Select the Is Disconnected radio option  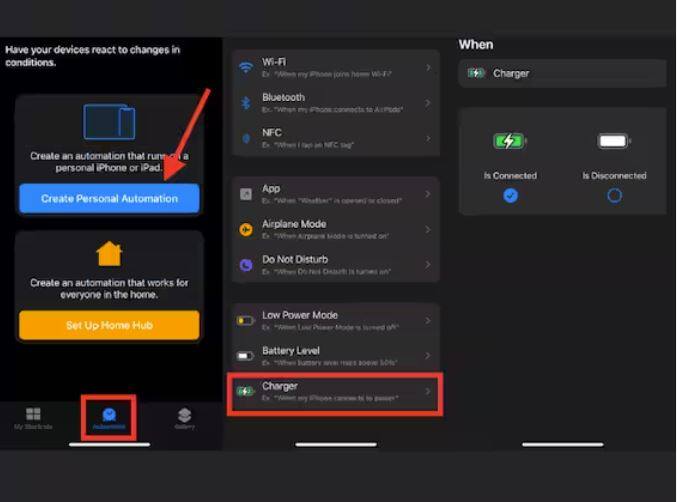[614, 196]
